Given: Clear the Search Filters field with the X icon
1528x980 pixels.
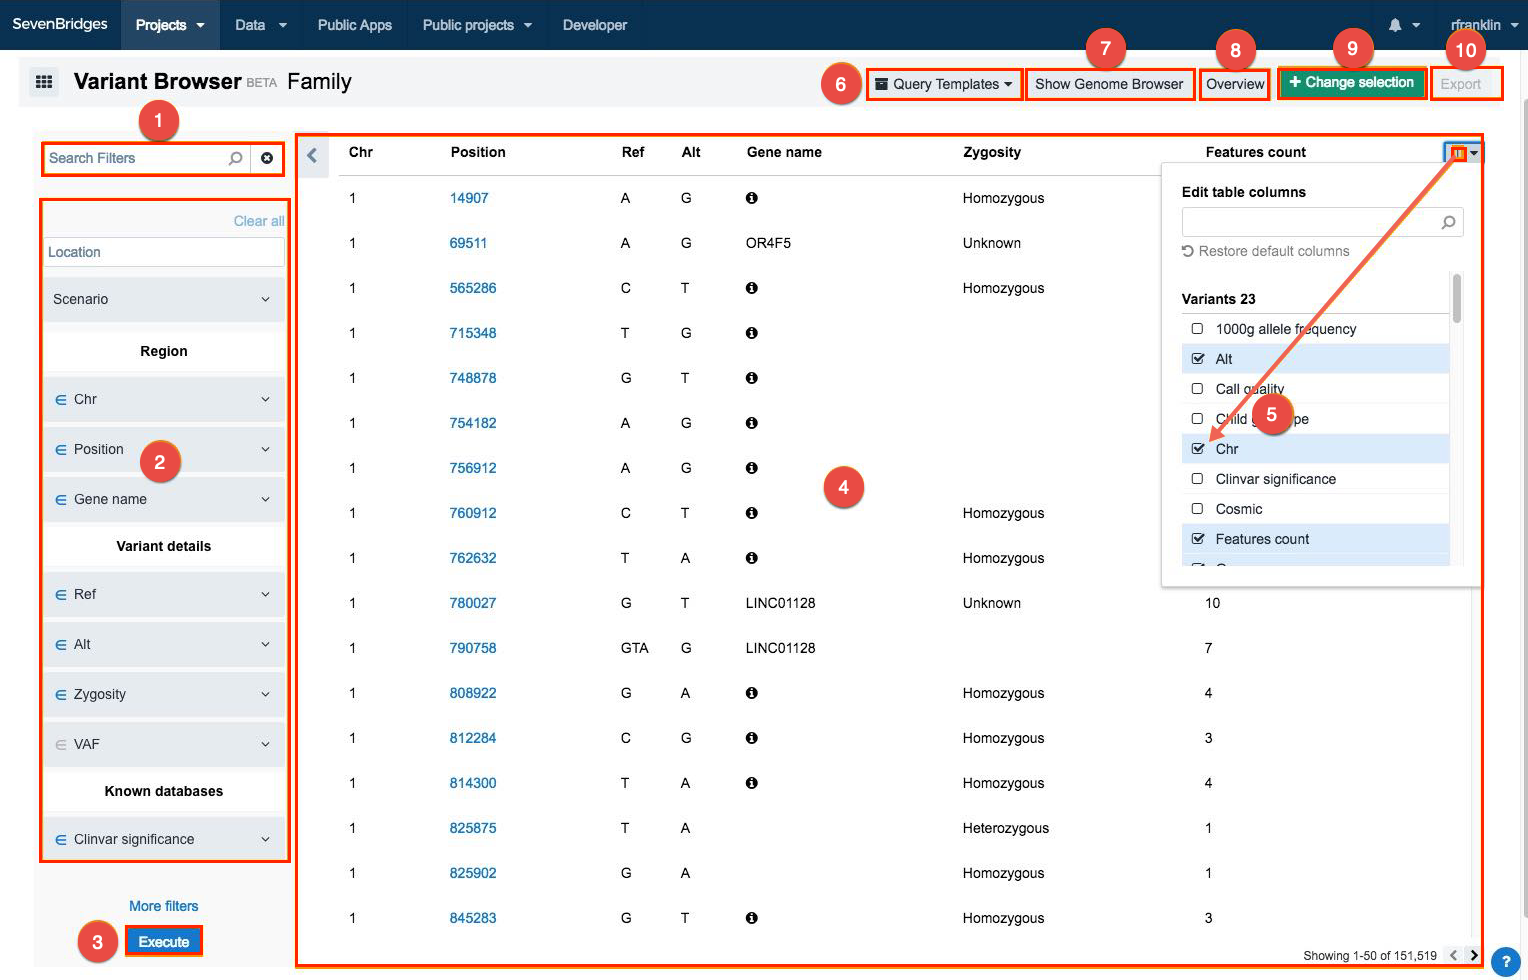Looking at the screenshot, I should pyautogui.click(x=267, y=158).
